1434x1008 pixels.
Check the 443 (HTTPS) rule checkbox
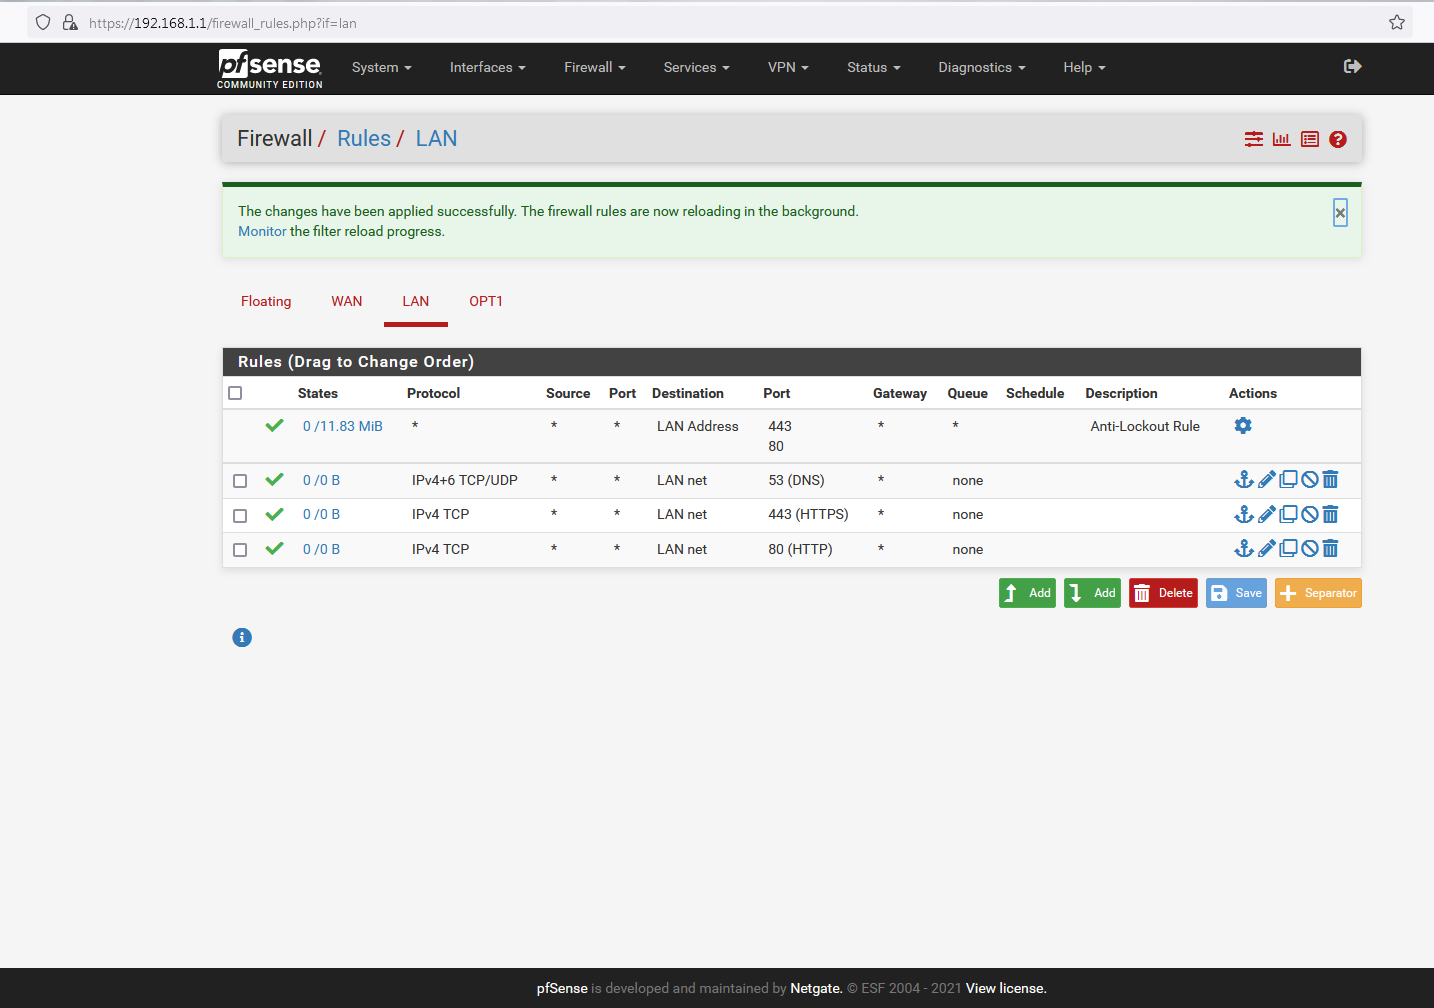click(x=240, y=515)
